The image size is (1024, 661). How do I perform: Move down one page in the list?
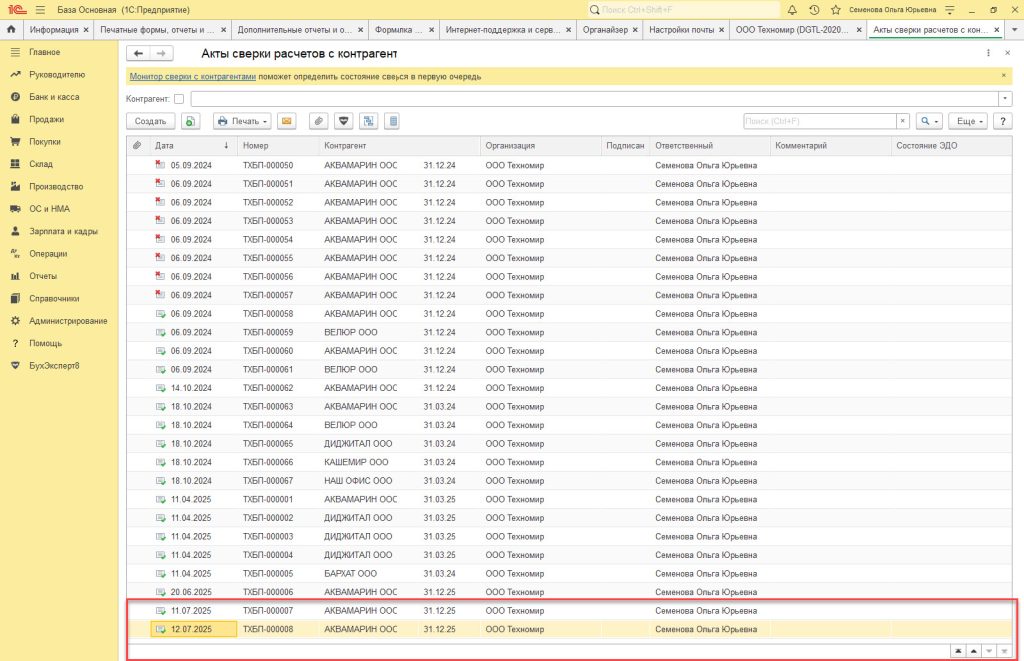pos(989,651)
